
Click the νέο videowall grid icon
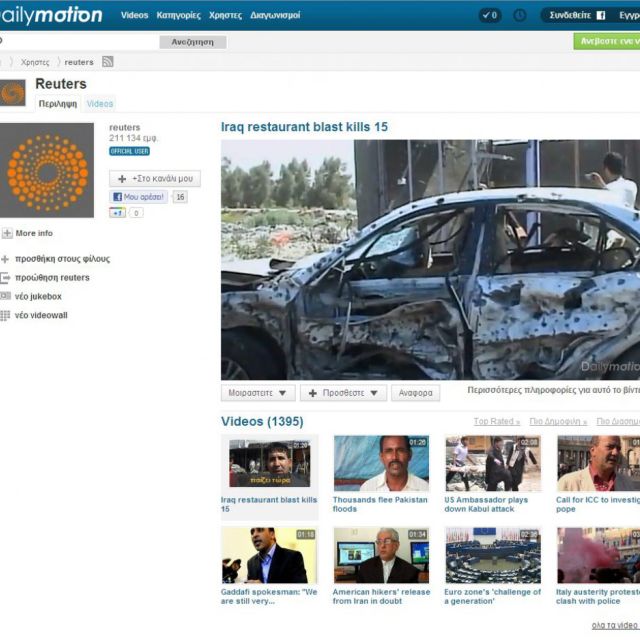click(5, 315)
